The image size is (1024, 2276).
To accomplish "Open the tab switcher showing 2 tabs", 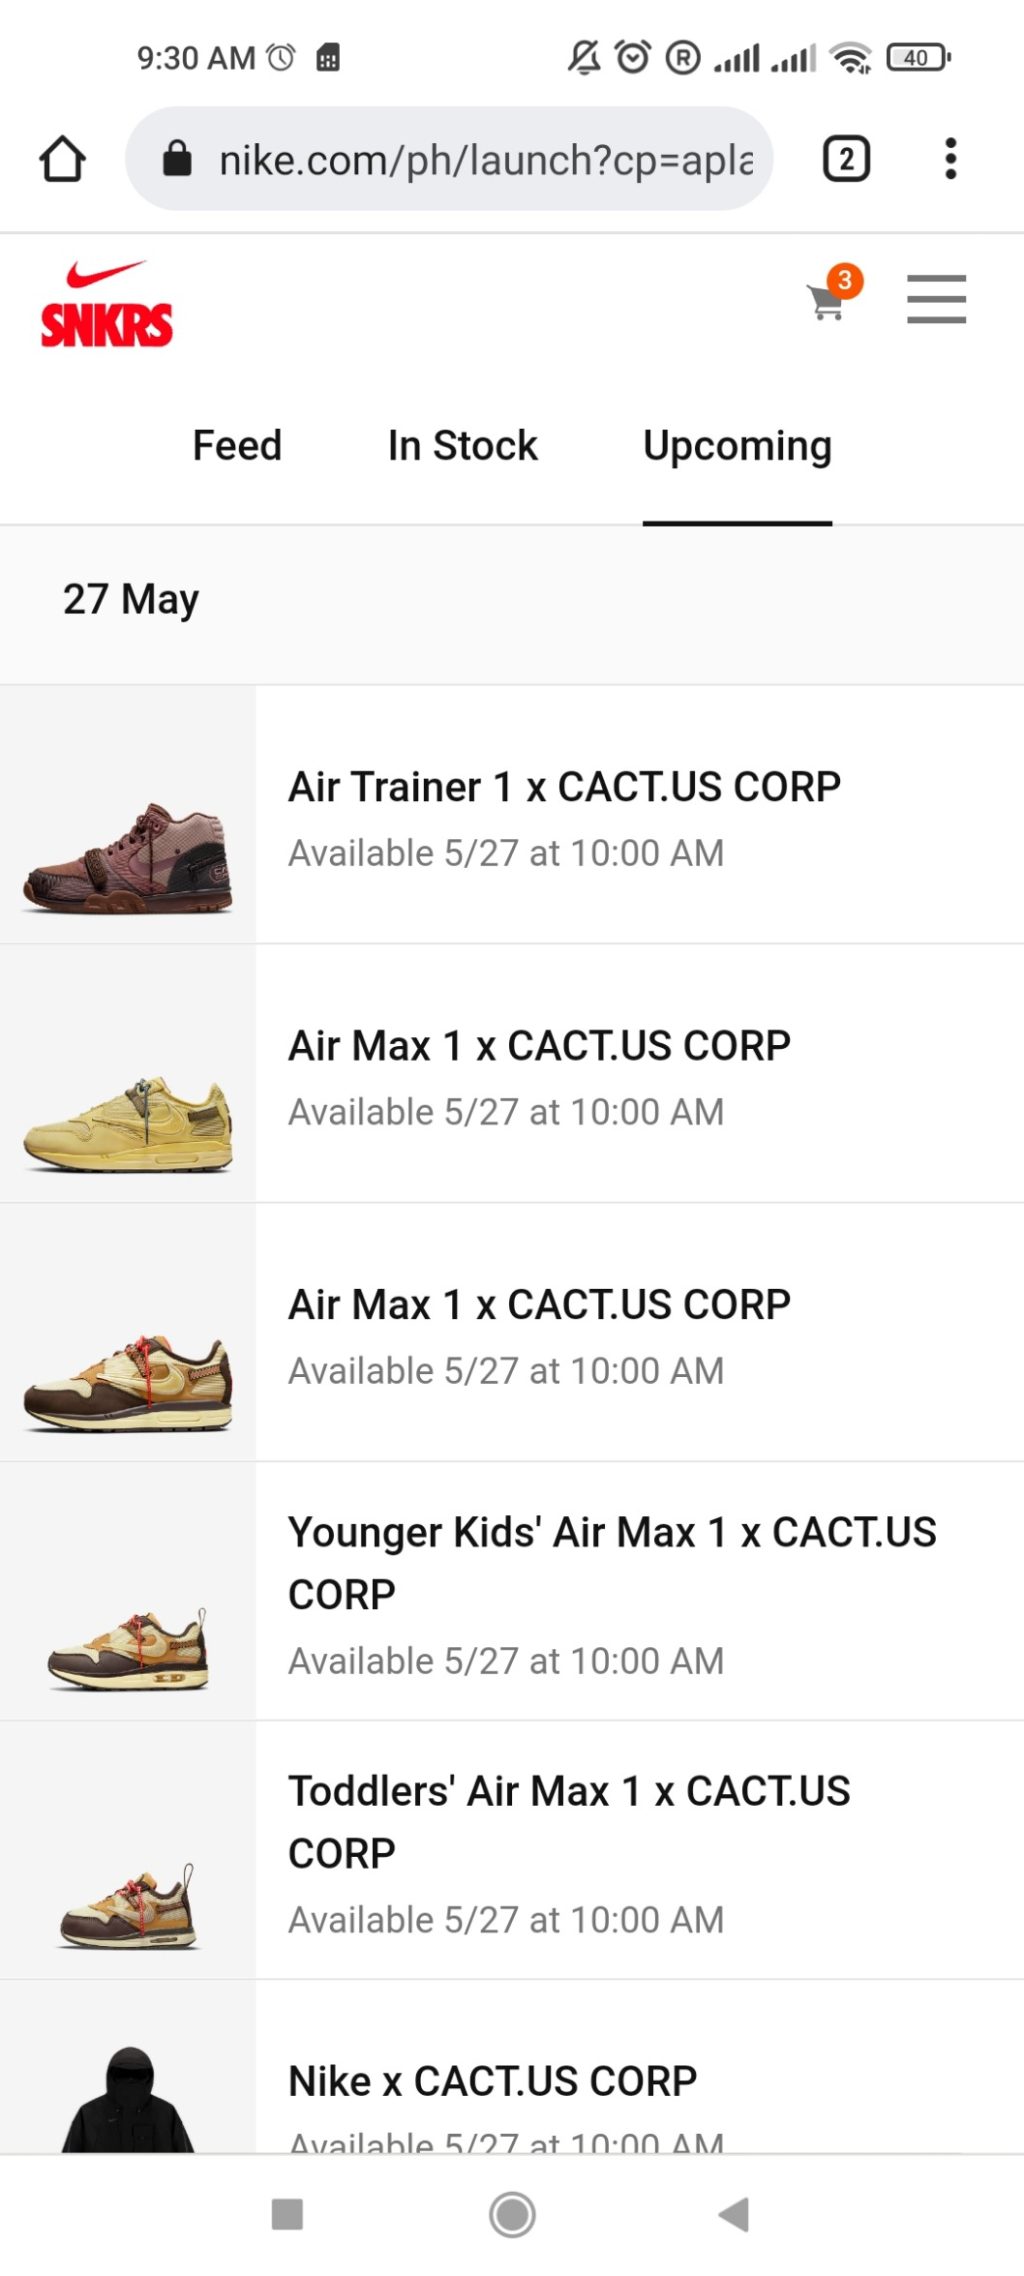I will (x=846, y=159).
